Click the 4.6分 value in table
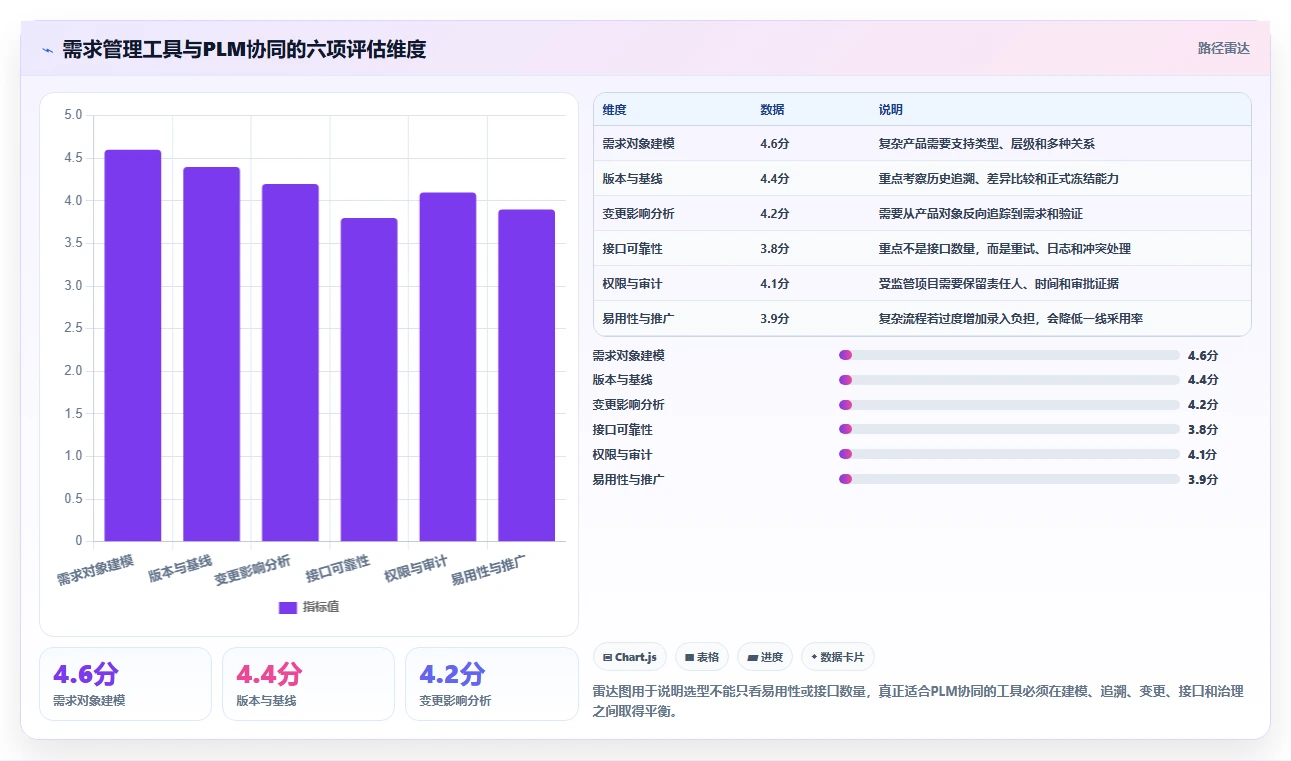Screen dimensions: 1291x761 pos(775,144)
